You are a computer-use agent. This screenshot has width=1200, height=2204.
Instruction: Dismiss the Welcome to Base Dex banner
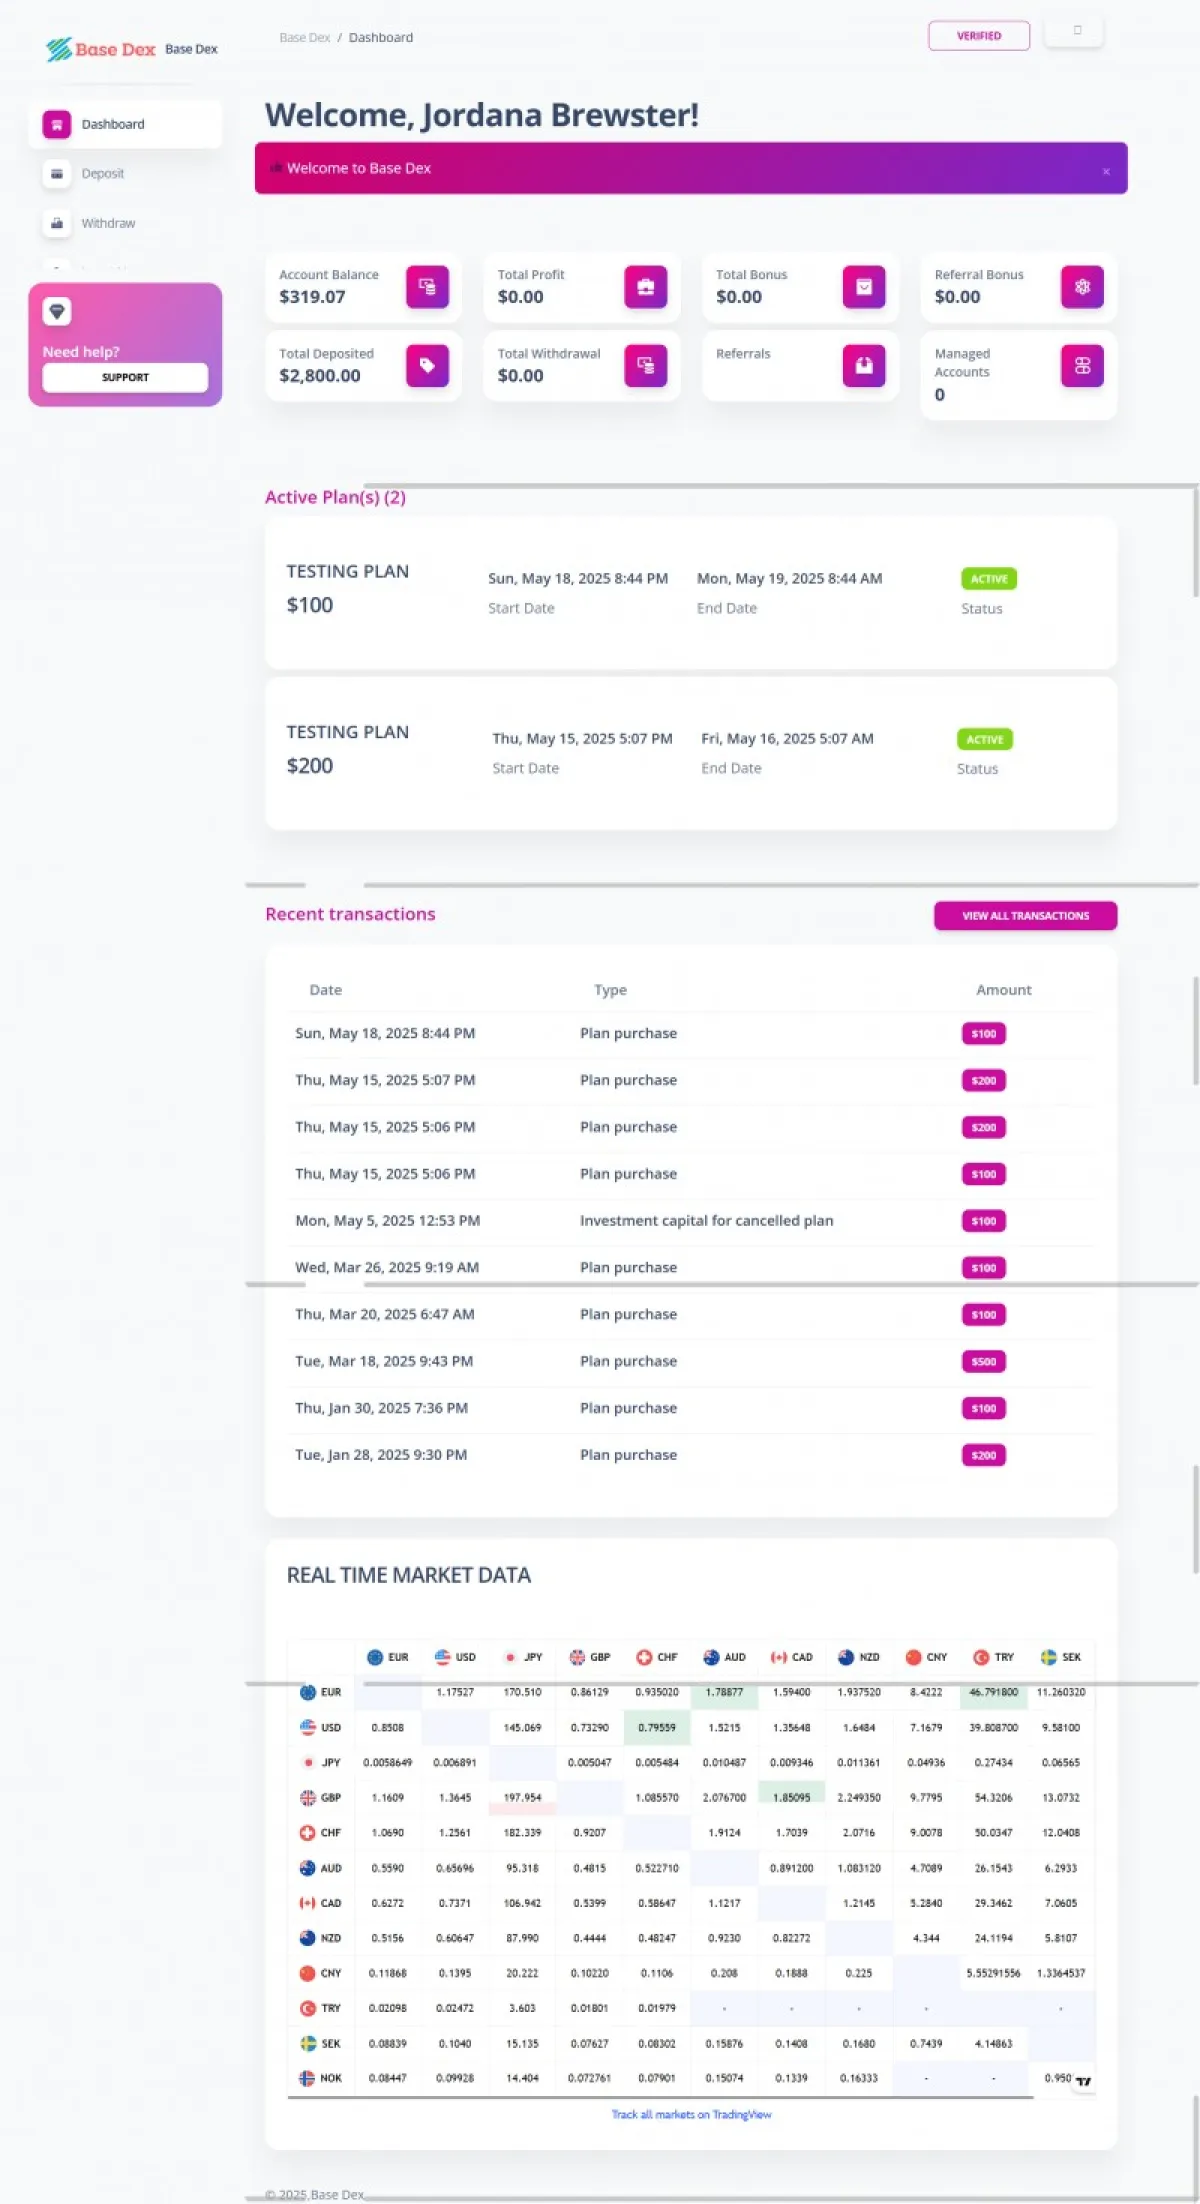[1106, 172]
